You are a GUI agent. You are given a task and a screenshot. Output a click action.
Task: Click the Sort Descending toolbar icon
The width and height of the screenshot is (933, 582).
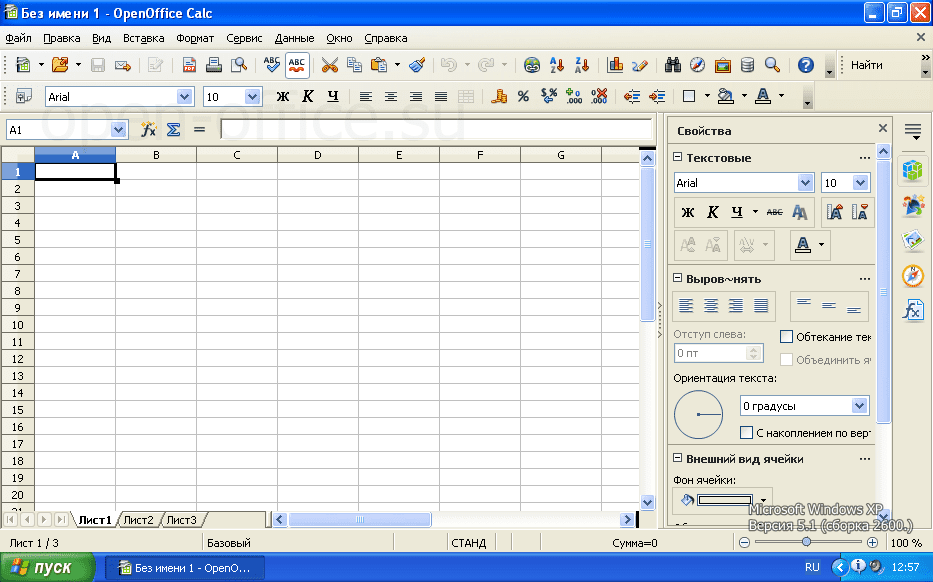coord(582,65)
